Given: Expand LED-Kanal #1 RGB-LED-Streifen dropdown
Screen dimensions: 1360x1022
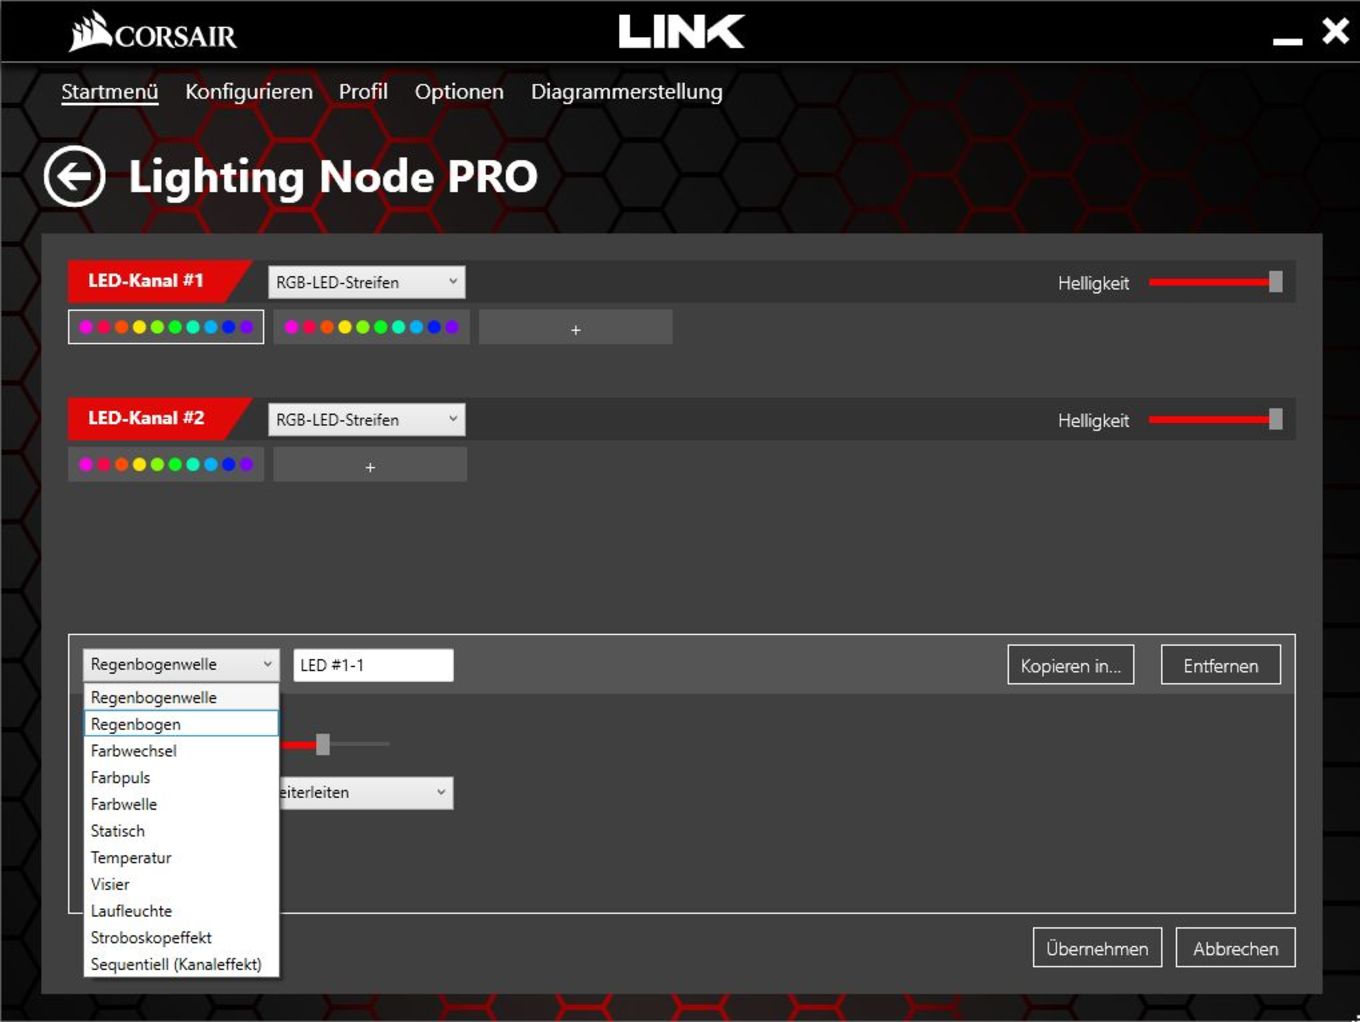Looking at the screenshot, I should point(366,282).
